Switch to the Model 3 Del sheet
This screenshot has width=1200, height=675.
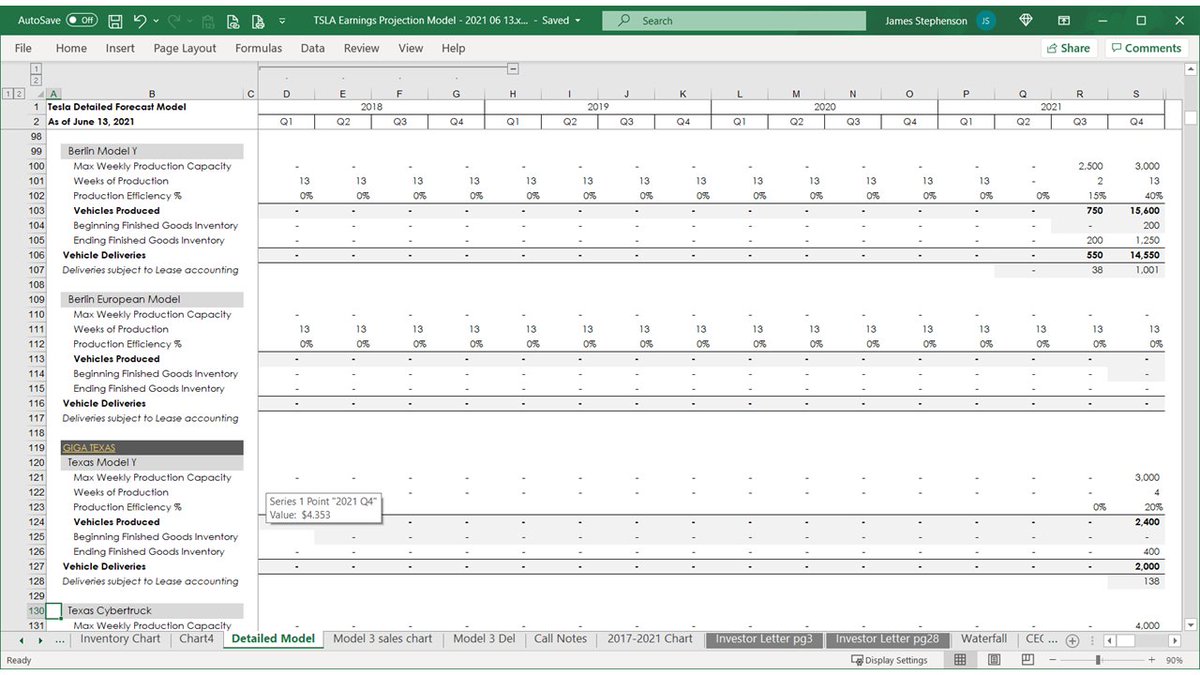coord(484,639)
